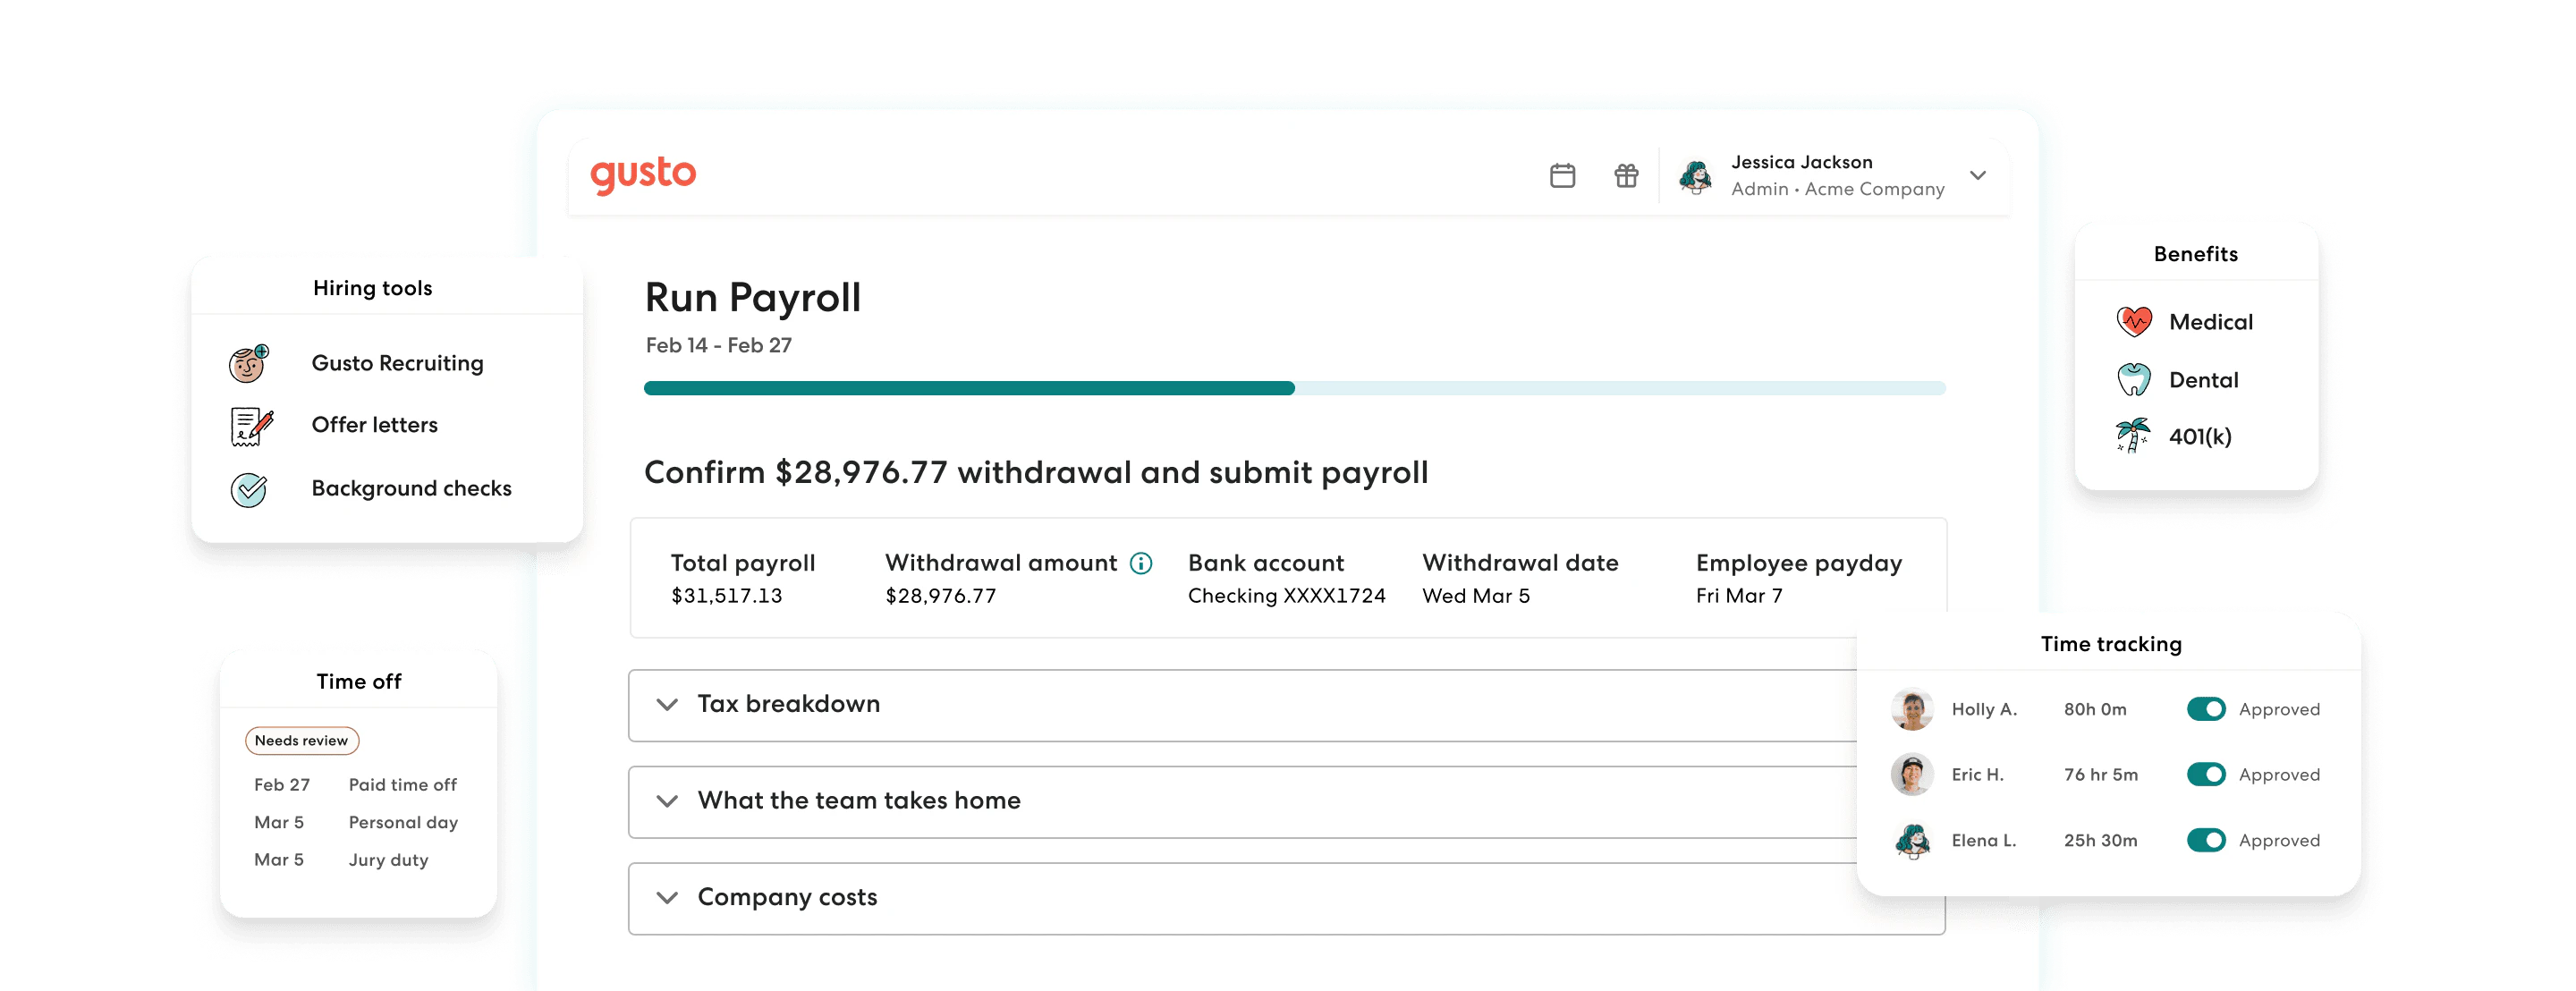This screenshot has width=2576, height=991.
Task: Click the Wed Mar 5 withdrawal date
Action: pyautogui.click(x=1476, y=596)
